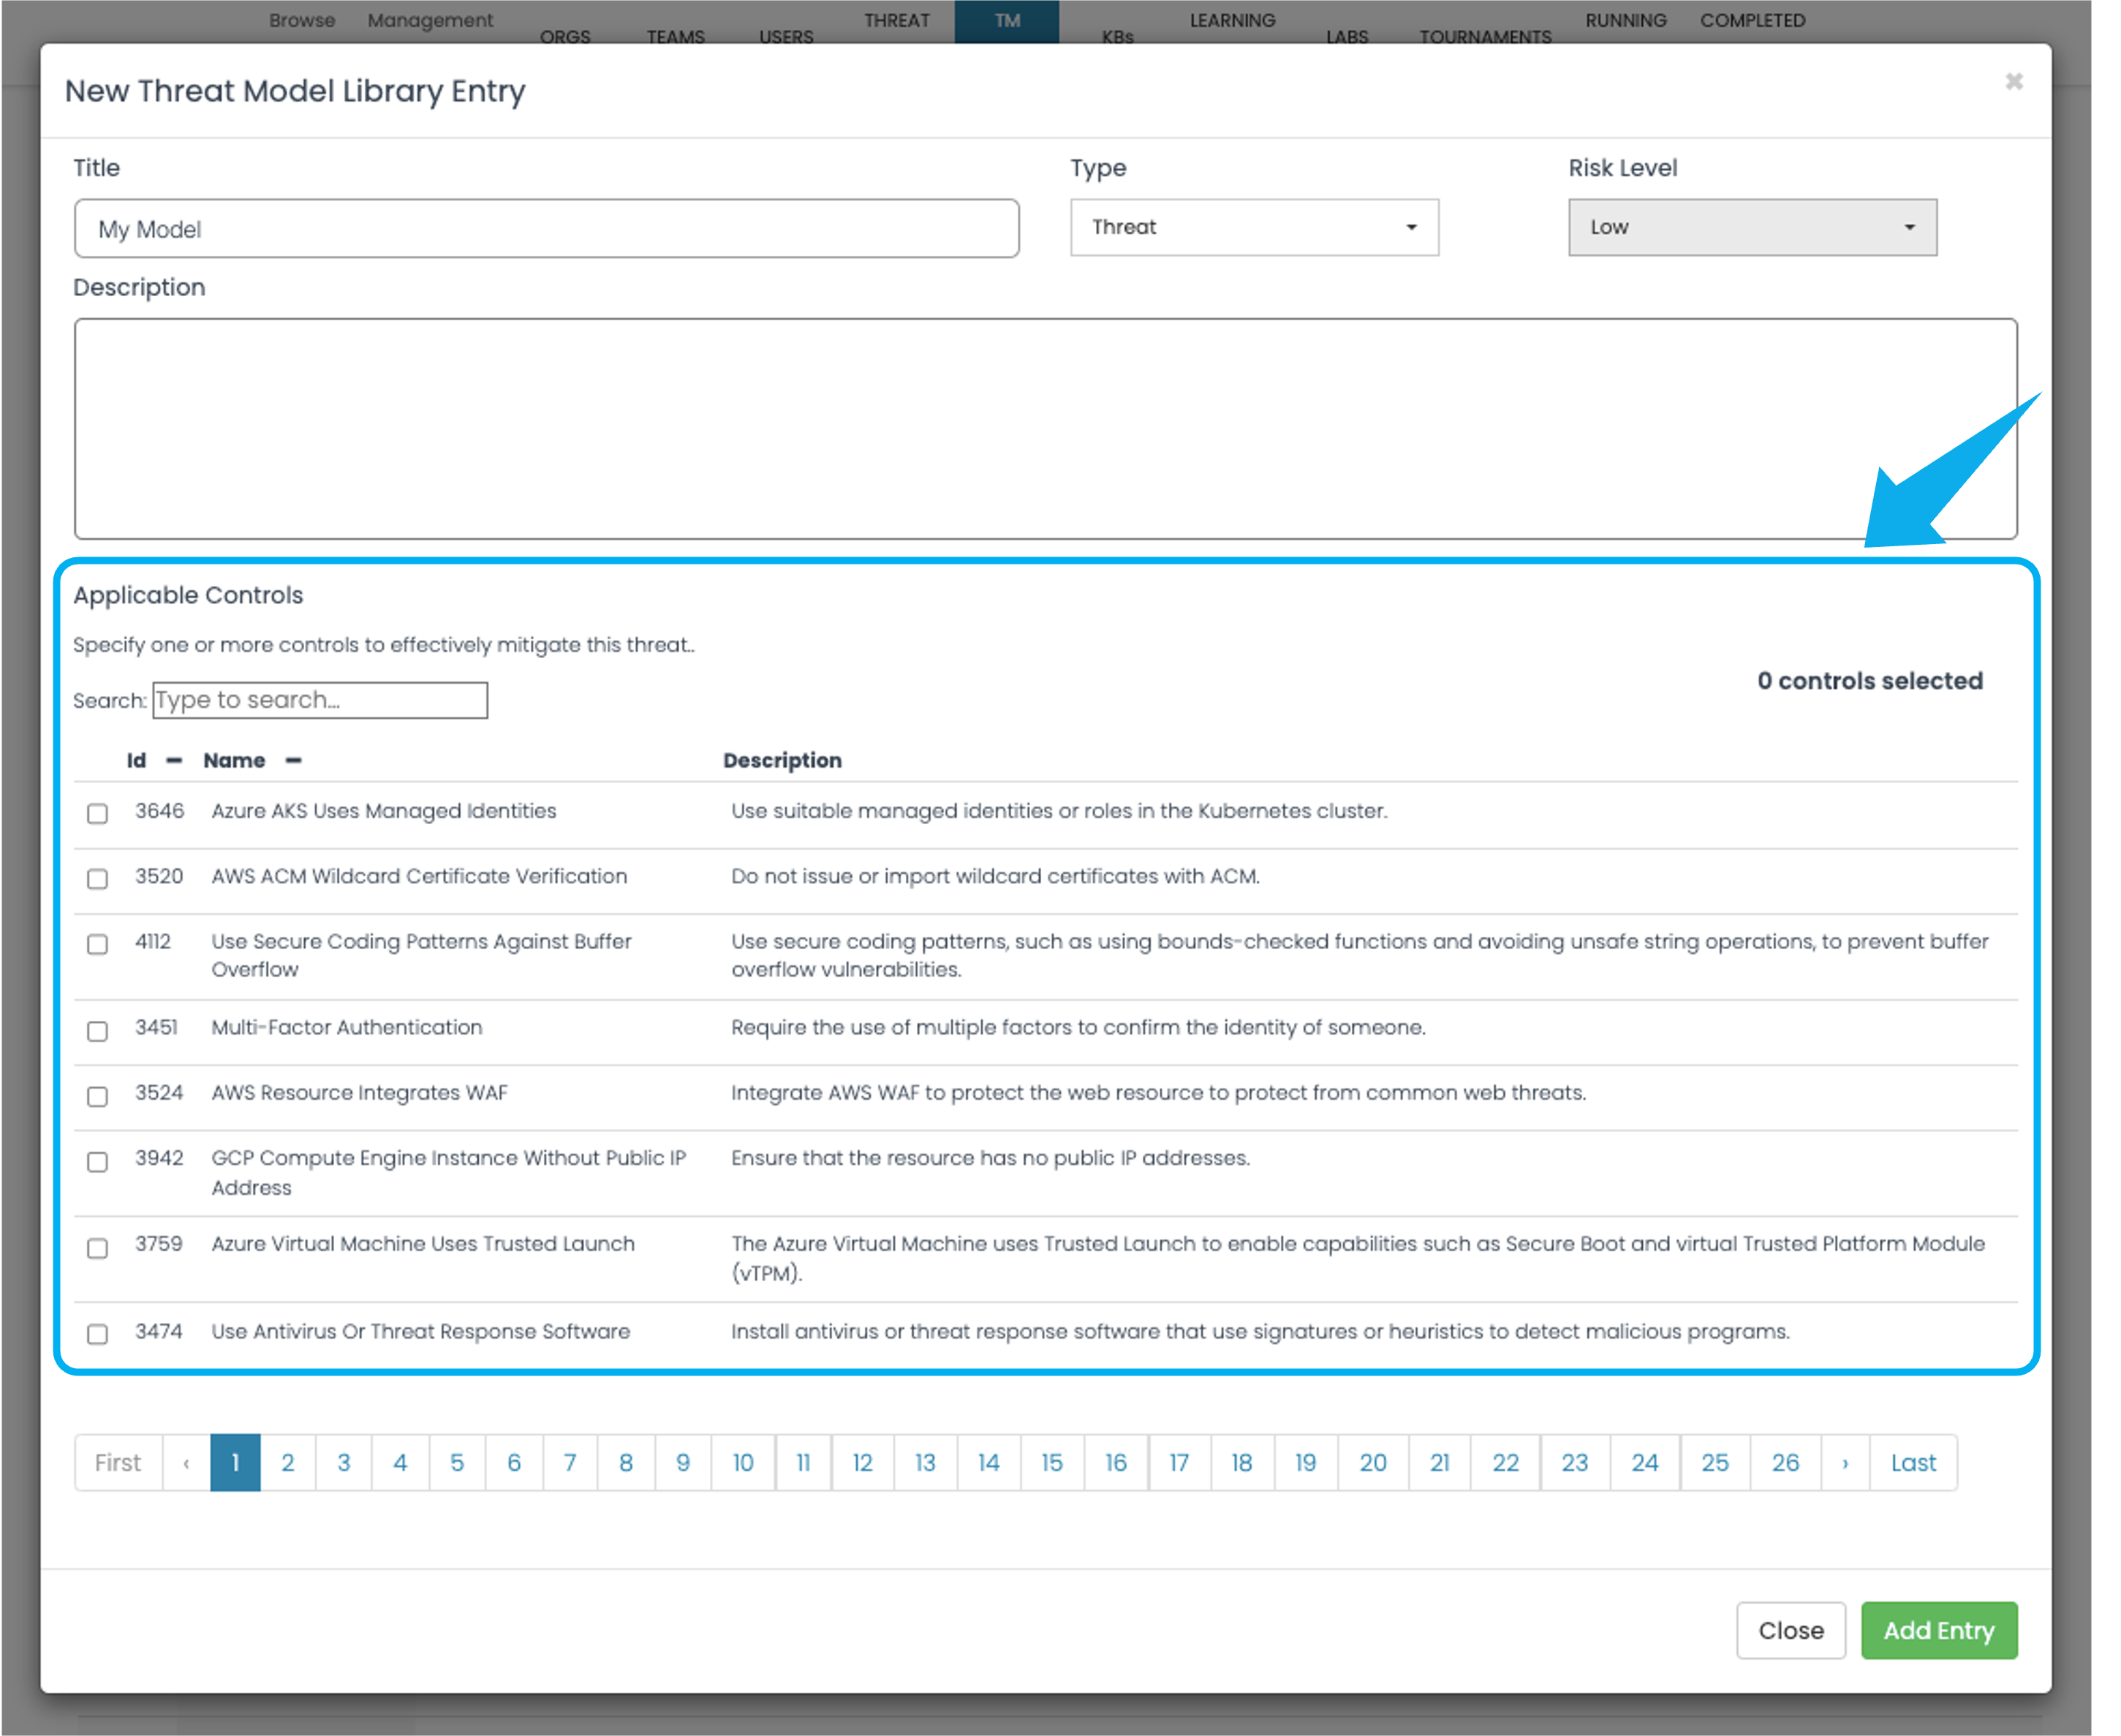Click the Id column sort icon
This screenshot has width=2121, height=1736.
pyautogui.click(x=174, y=761)
